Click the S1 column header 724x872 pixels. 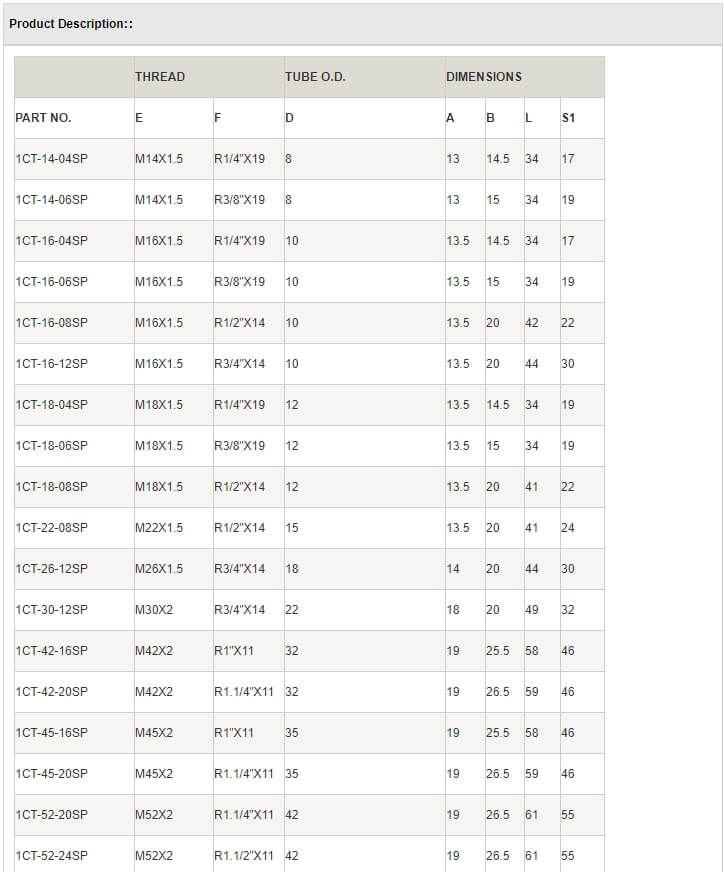point(568,118)
